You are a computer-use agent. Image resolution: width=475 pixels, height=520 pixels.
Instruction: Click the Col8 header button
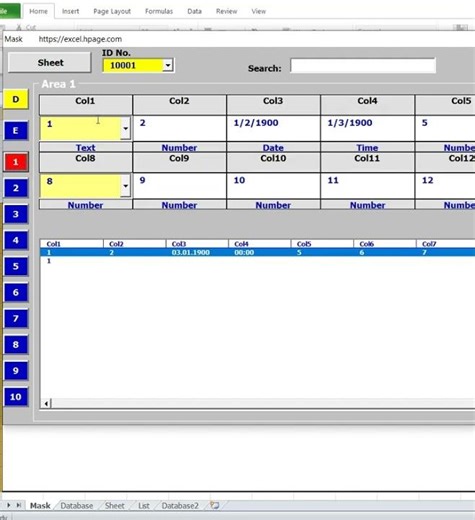[x=86, y=162]
